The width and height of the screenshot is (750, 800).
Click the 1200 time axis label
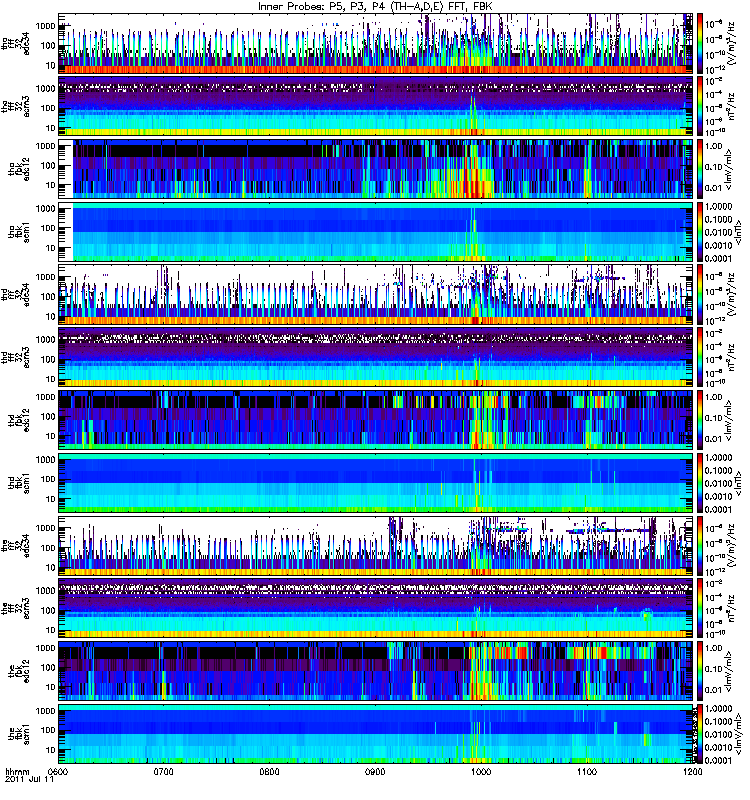692,771
